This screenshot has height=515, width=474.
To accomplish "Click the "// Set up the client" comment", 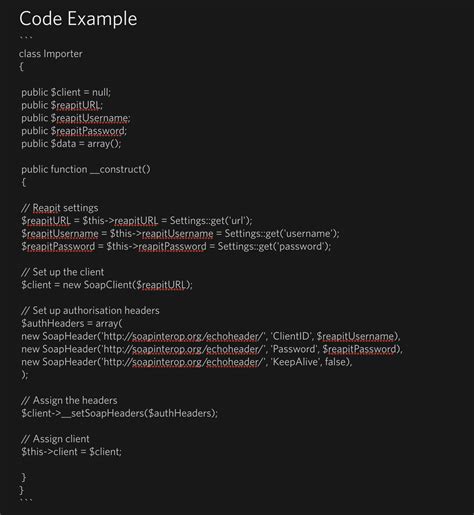I will (x=63, y=272).
